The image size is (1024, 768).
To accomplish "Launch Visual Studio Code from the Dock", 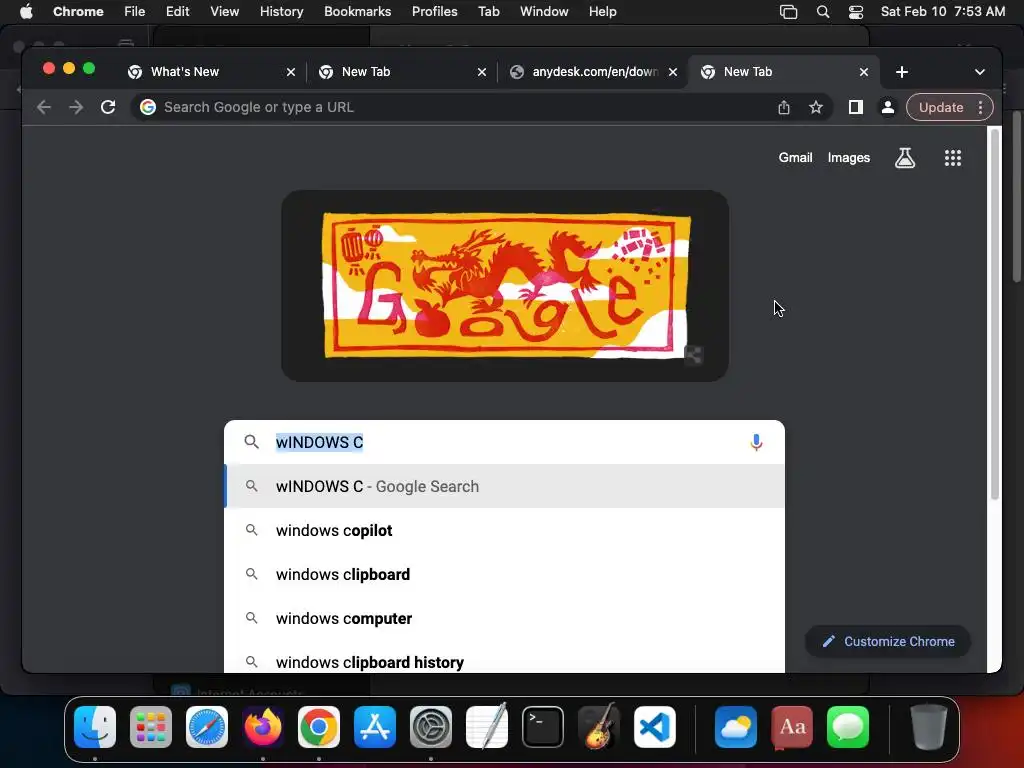I will pos(655,727).
